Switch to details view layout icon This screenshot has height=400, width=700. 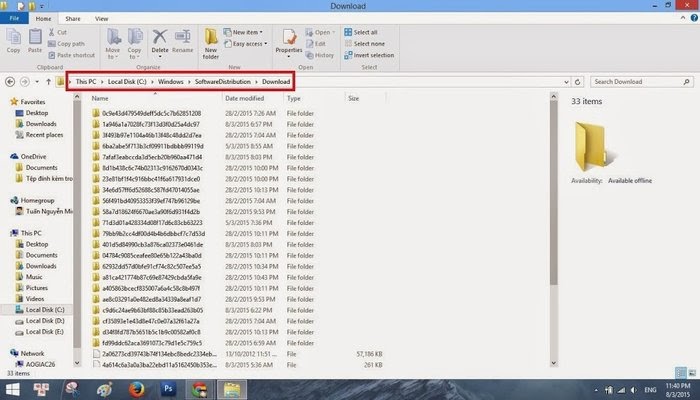pos(681,372)
